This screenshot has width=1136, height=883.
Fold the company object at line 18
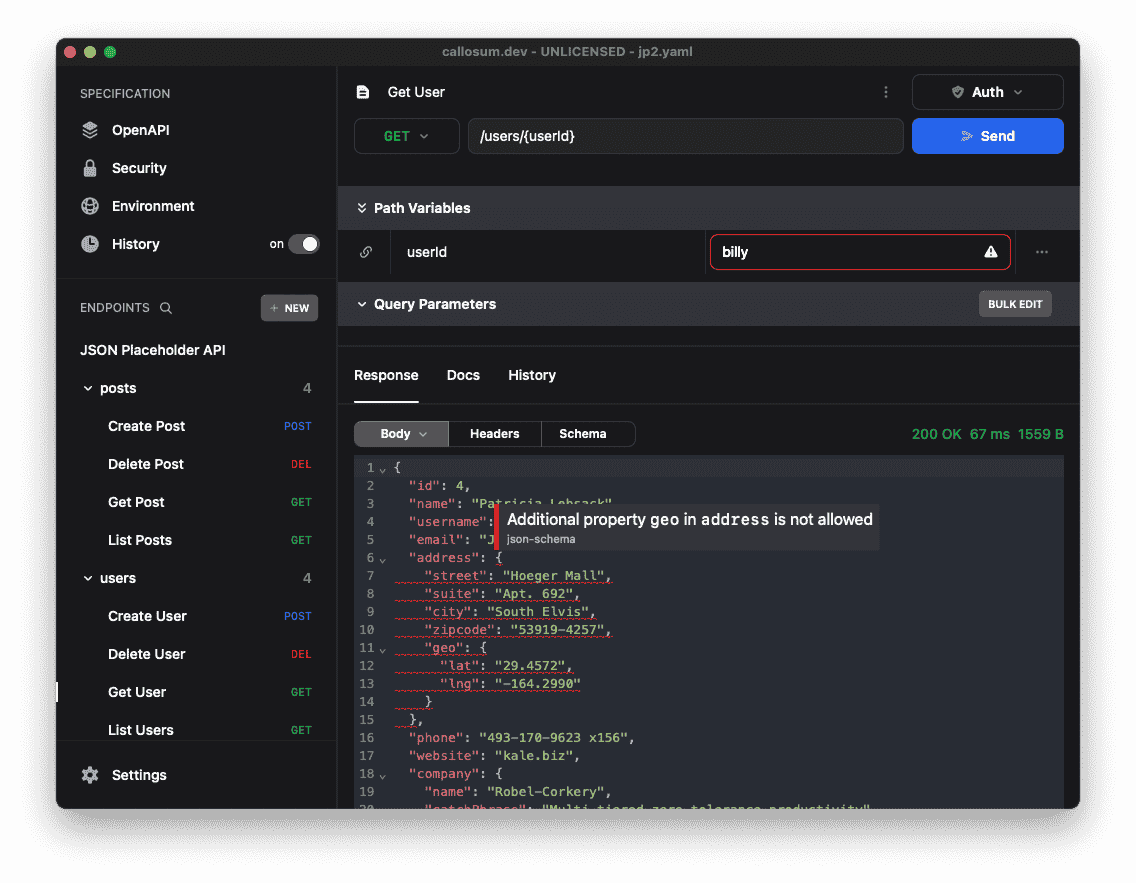coord(383,776)
